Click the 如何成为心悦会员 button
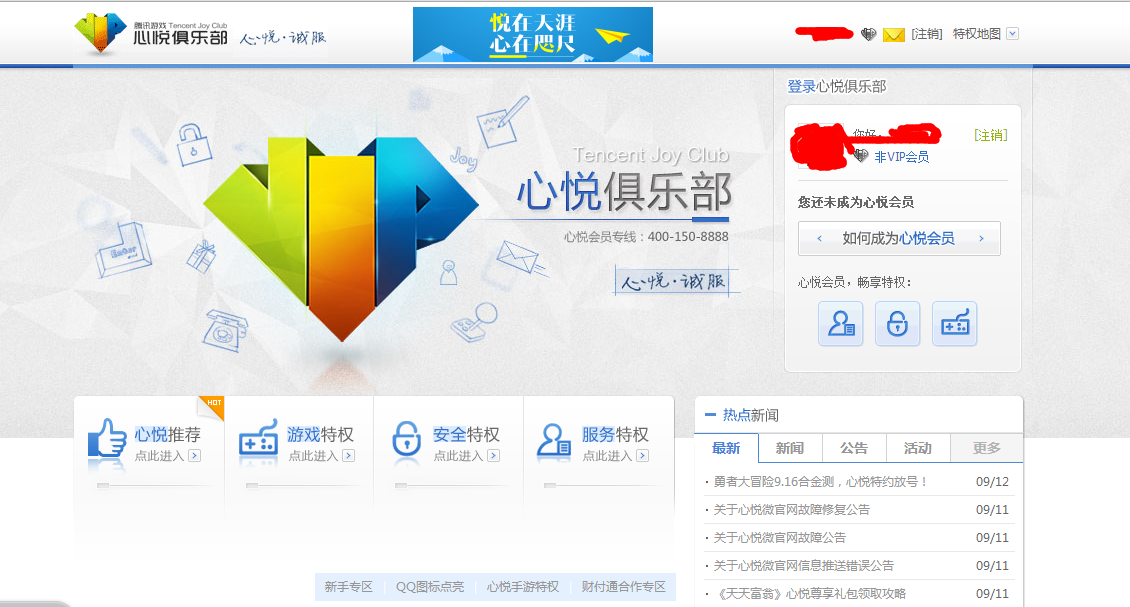The image size is (1130, 607). (899, 238)
